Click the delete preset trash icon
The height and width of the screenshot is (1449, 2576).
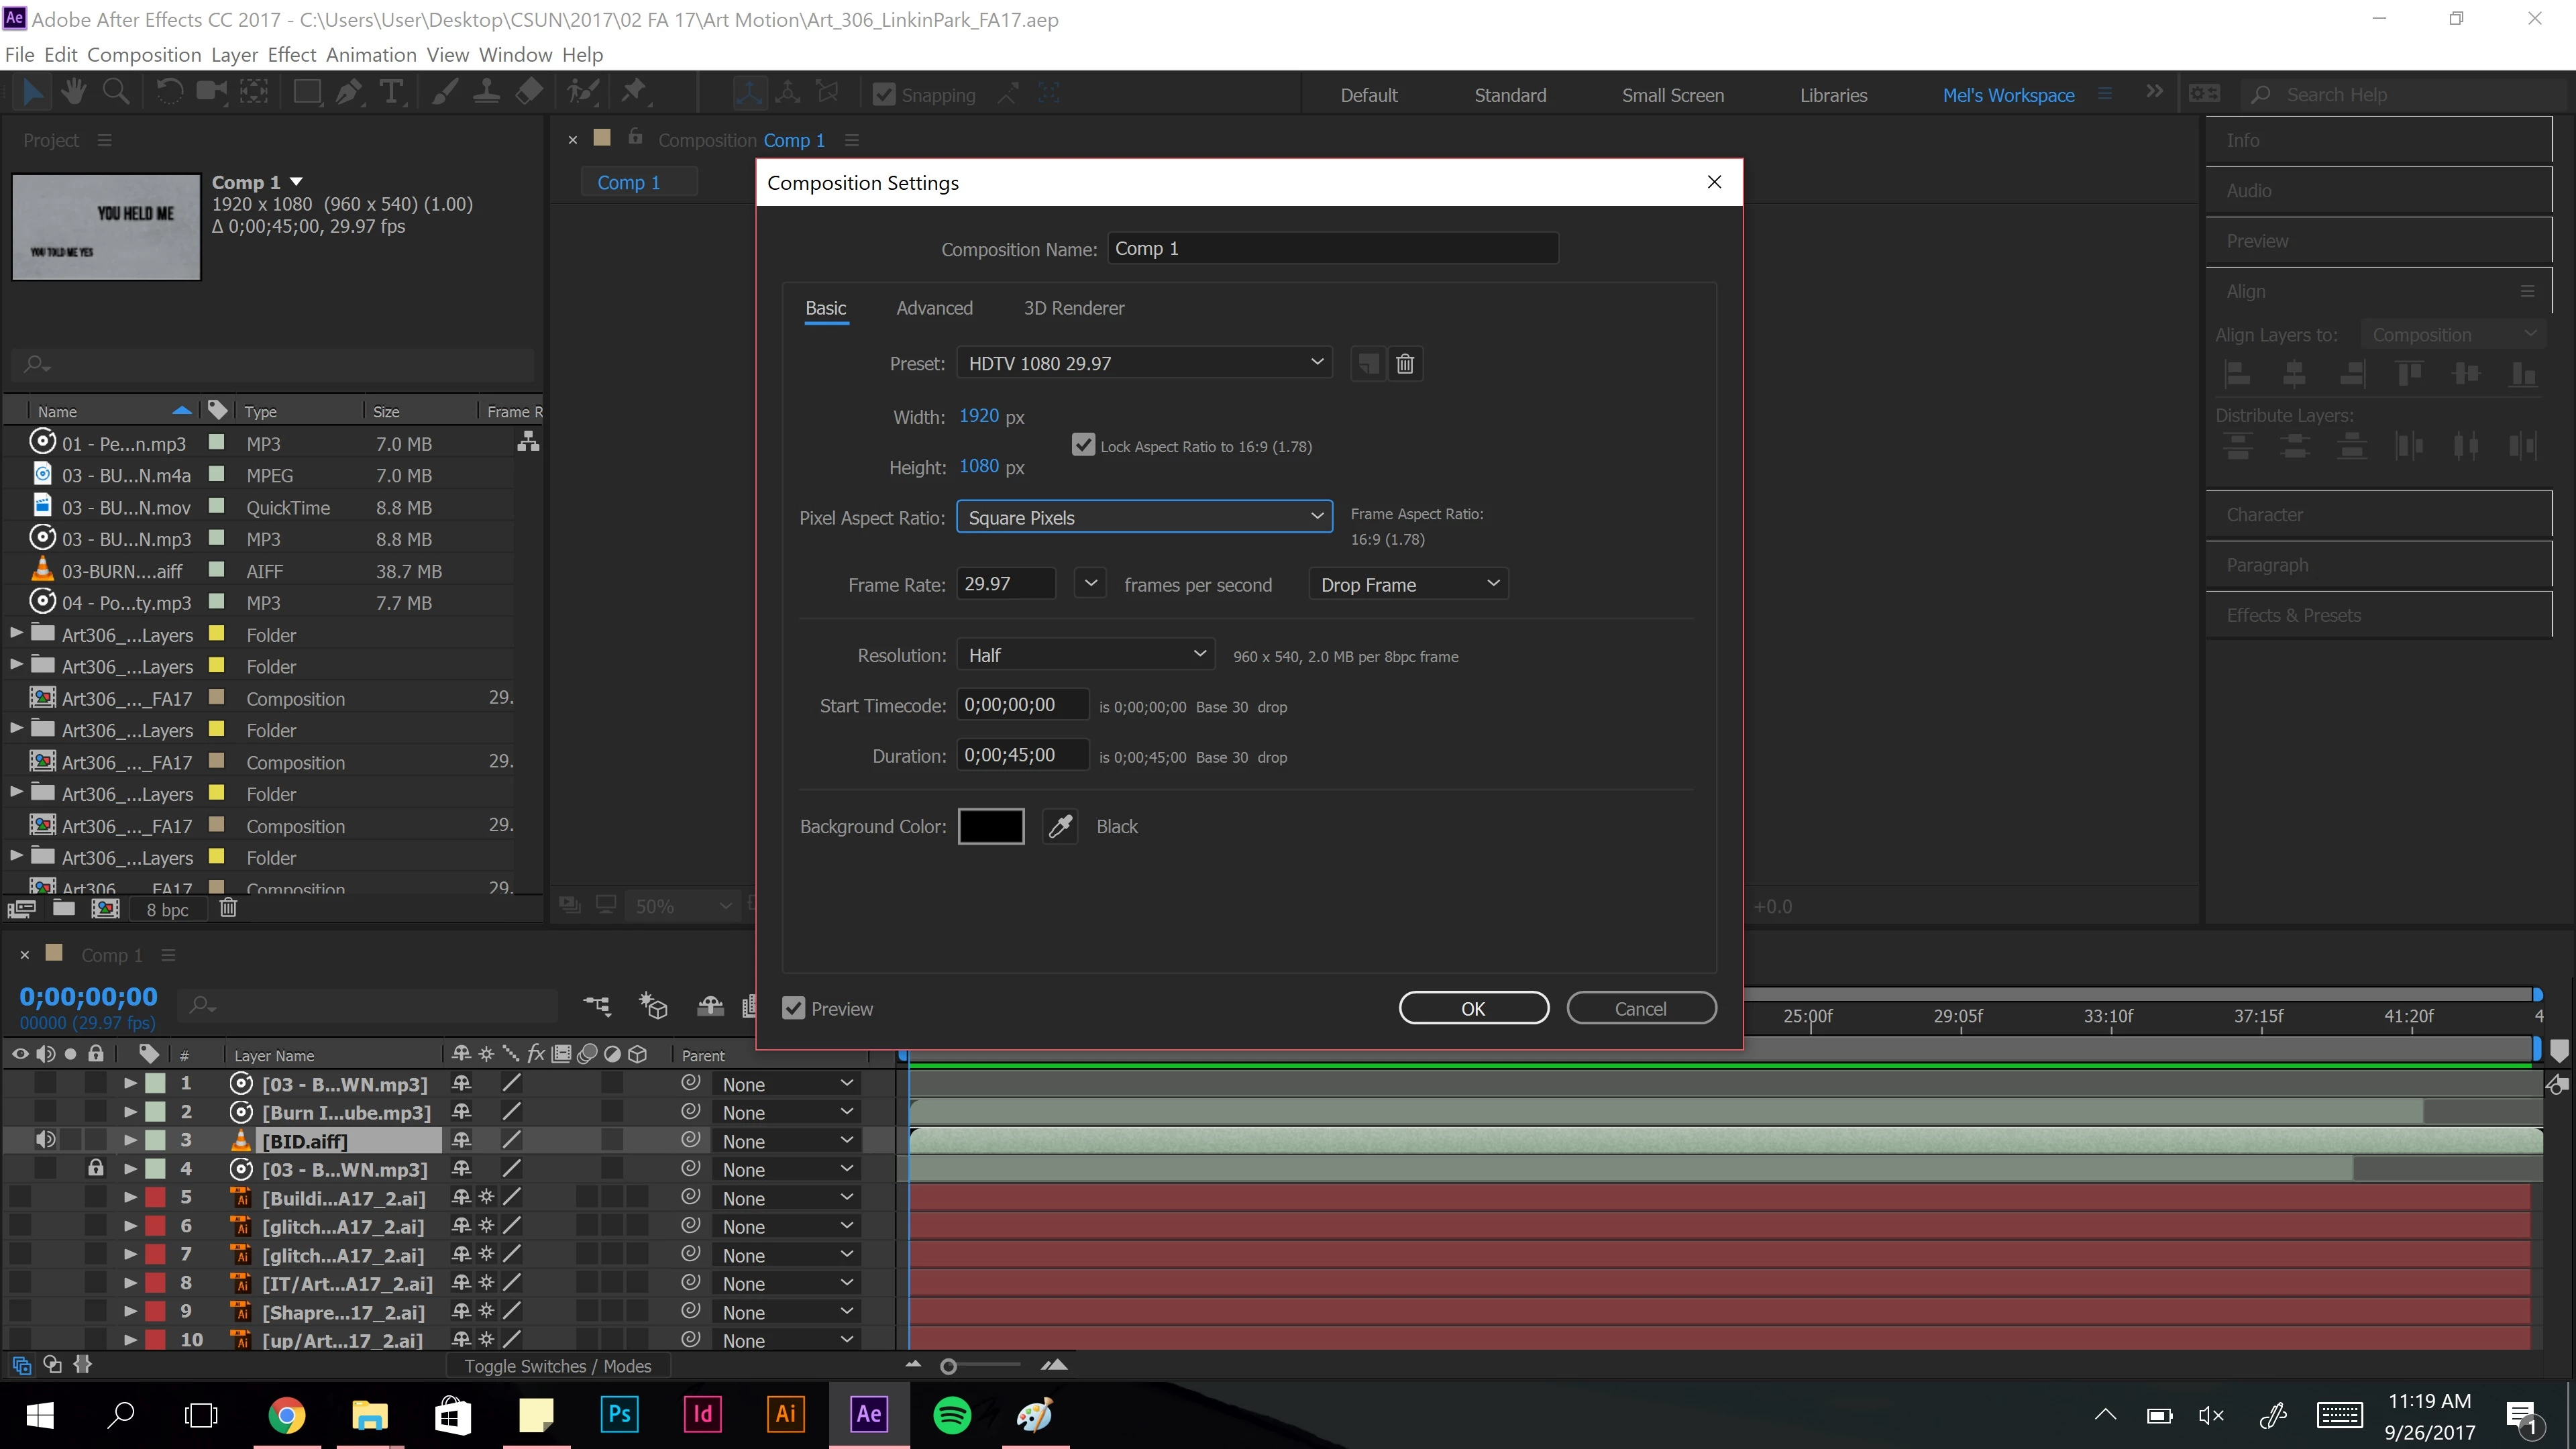1404,363
